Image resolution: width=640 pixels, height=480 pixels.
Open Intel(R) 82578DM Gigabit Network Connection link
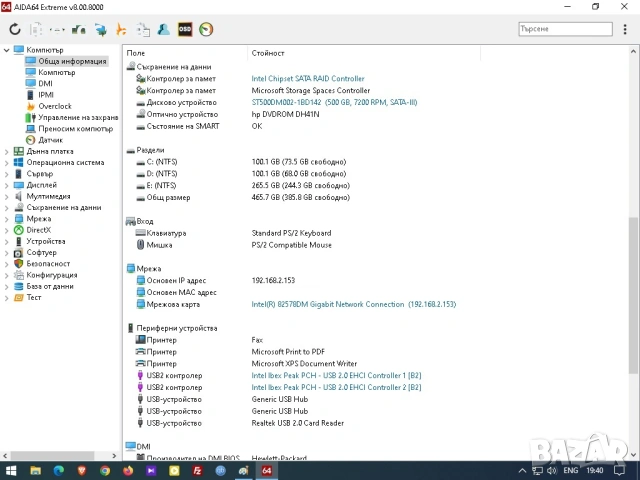(353, 304)
